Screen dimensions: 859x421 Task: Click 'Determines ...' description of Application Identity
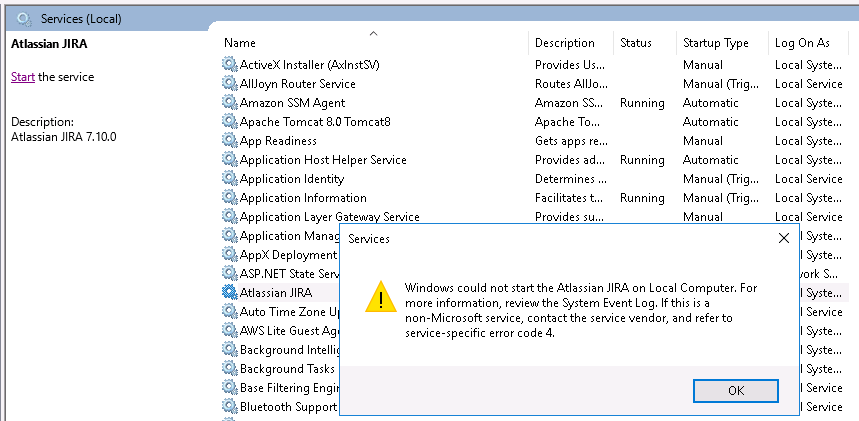pos(570,179)
